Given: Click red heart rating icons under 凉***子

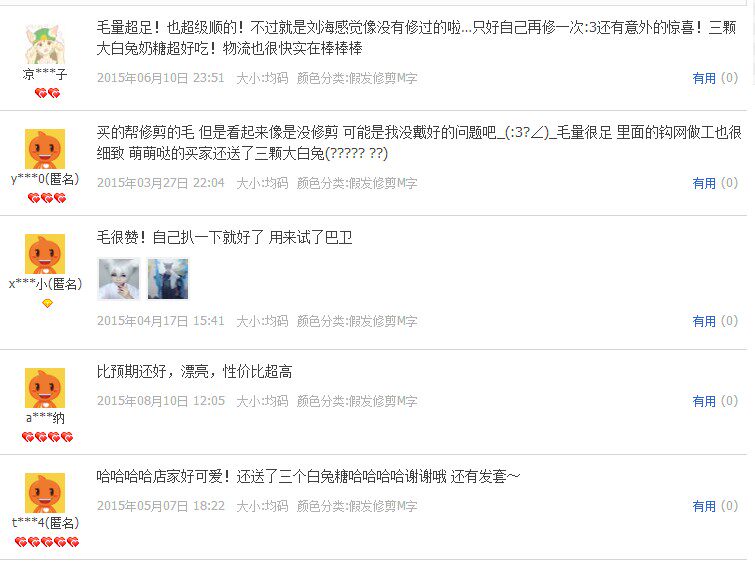Looking at the screenshot, I should point(47,93).
